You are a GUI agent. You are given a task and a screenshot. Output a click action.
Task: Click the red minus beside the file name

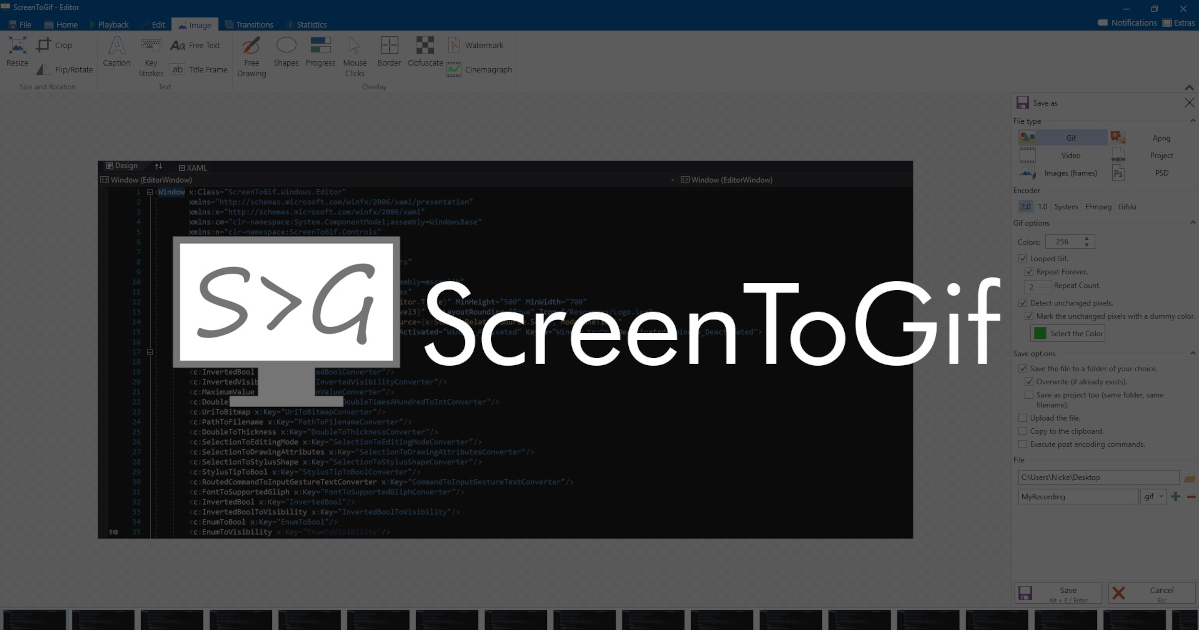1190,497
